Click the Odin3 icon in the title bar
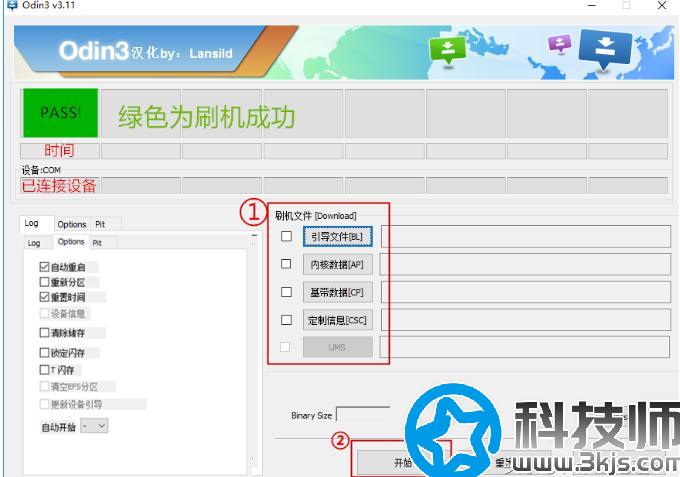This screenshot has width=680, height=477. click(x=12, y=5)
